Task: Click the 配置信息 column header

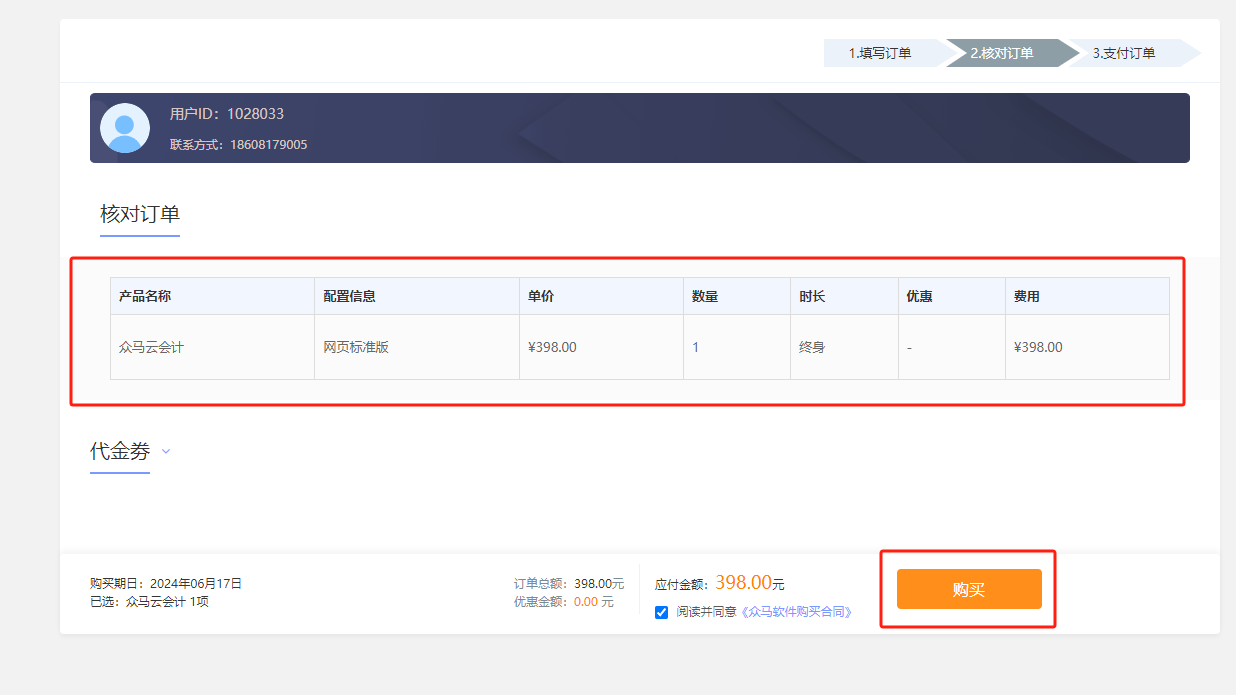Action: pyautogui.click(x=417, y=296)
